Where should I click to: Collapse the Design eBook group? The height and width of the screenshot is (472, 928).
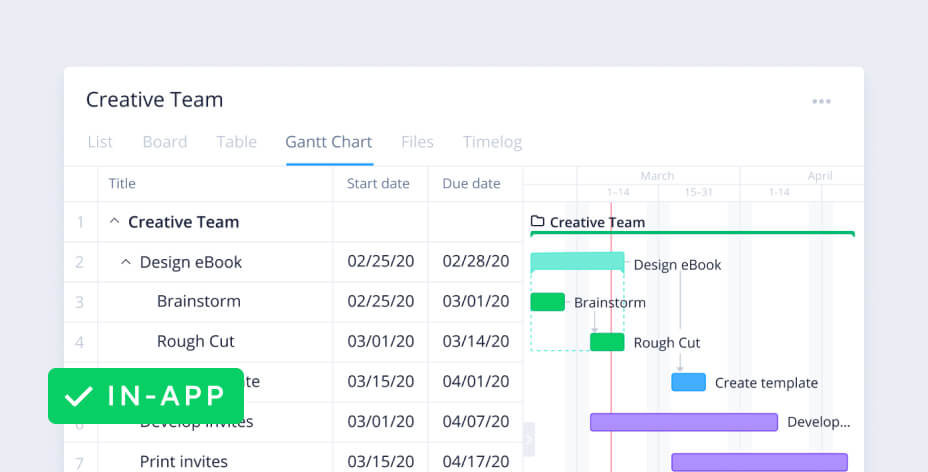point(126,262)
